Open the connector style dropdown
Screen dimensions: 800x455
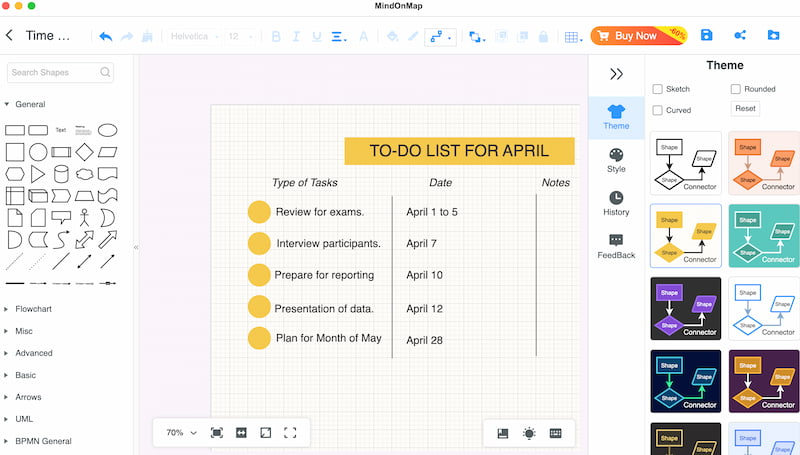click(x=440, y=37)
